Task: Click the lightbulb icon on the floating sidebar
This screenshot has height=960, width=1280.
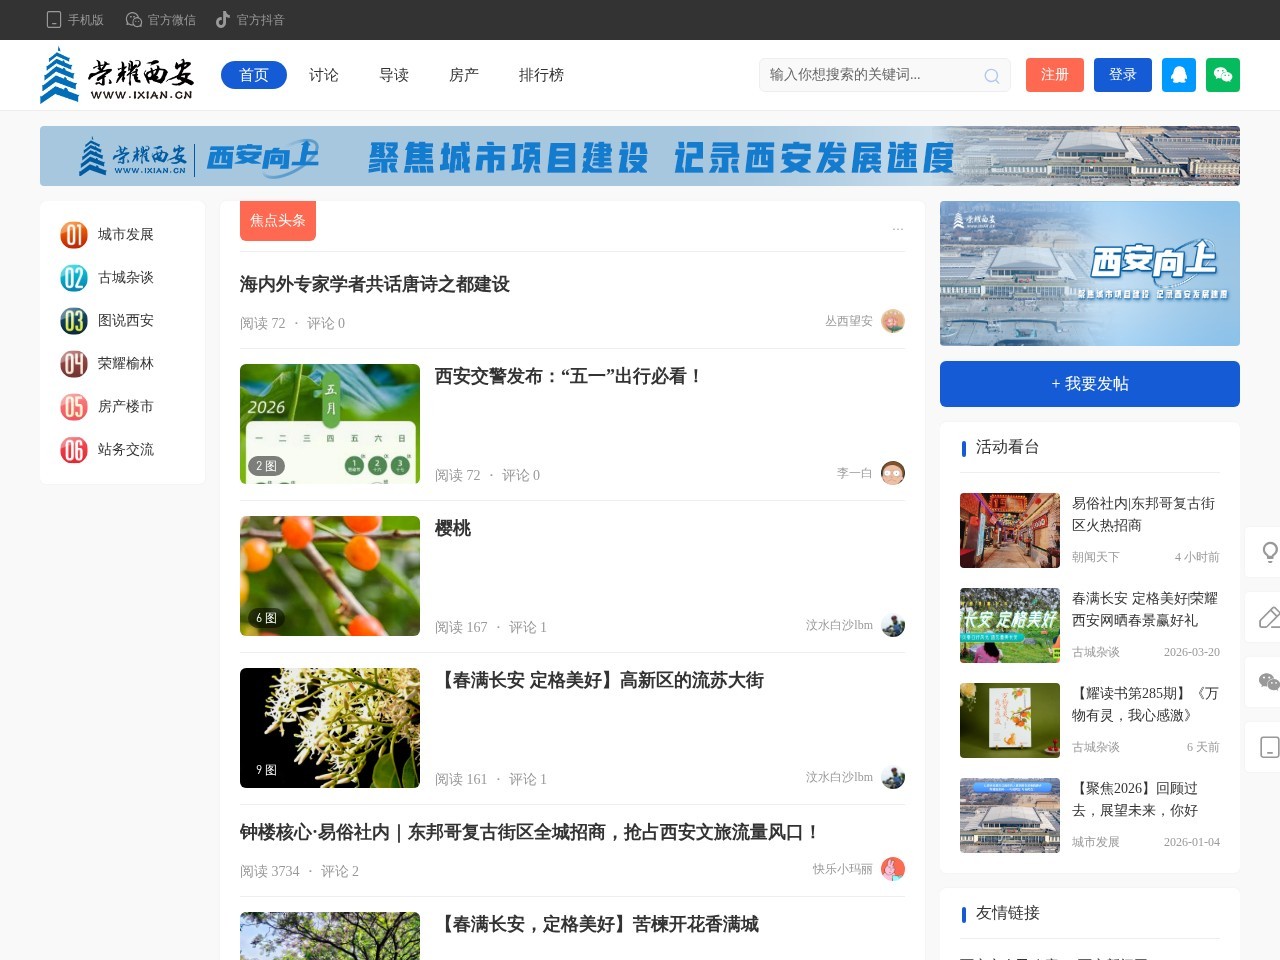Action: (x=1269, y=551)
